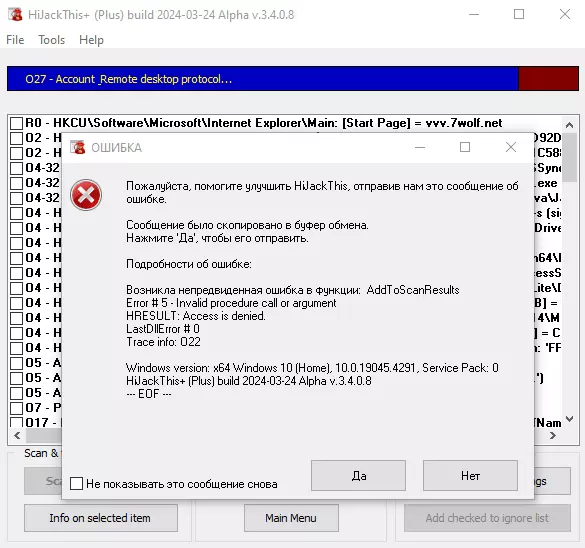Close the ОШИБКА error dialog
The width and height of the screenshot is (585, 548).
[511, 147]
